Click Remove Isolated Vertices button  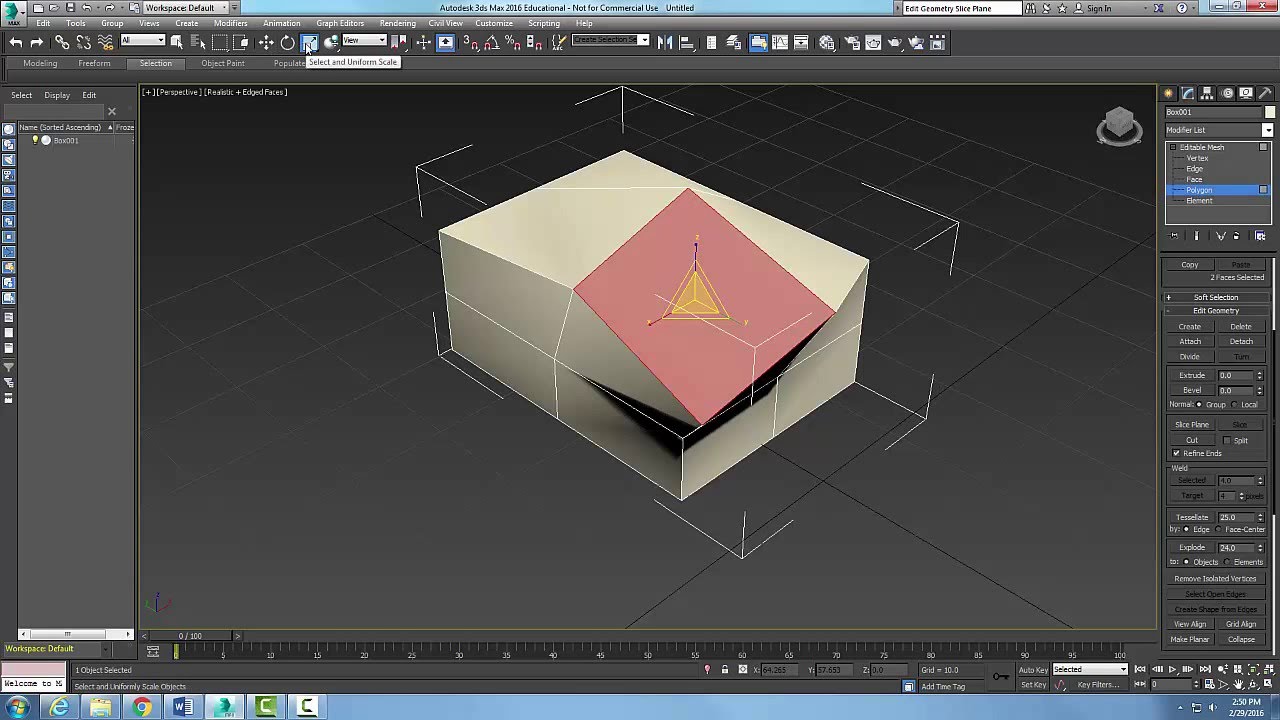pos(1215,579)
